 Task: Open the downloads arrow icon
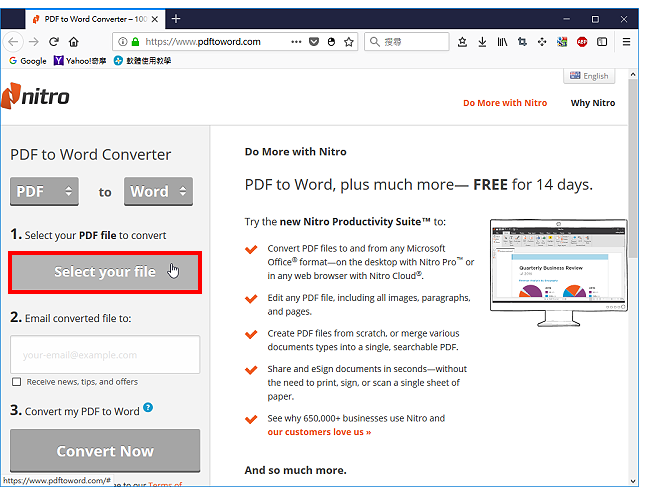pyautogui.click(x=482, y=42)
